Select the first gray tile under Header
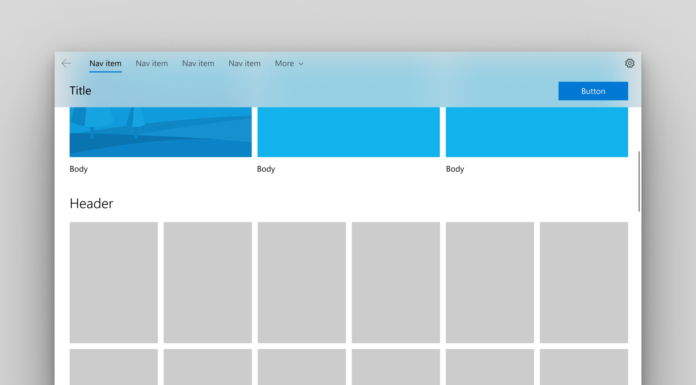The width and height of the screenshot is (696, 385). click(114, 282)
